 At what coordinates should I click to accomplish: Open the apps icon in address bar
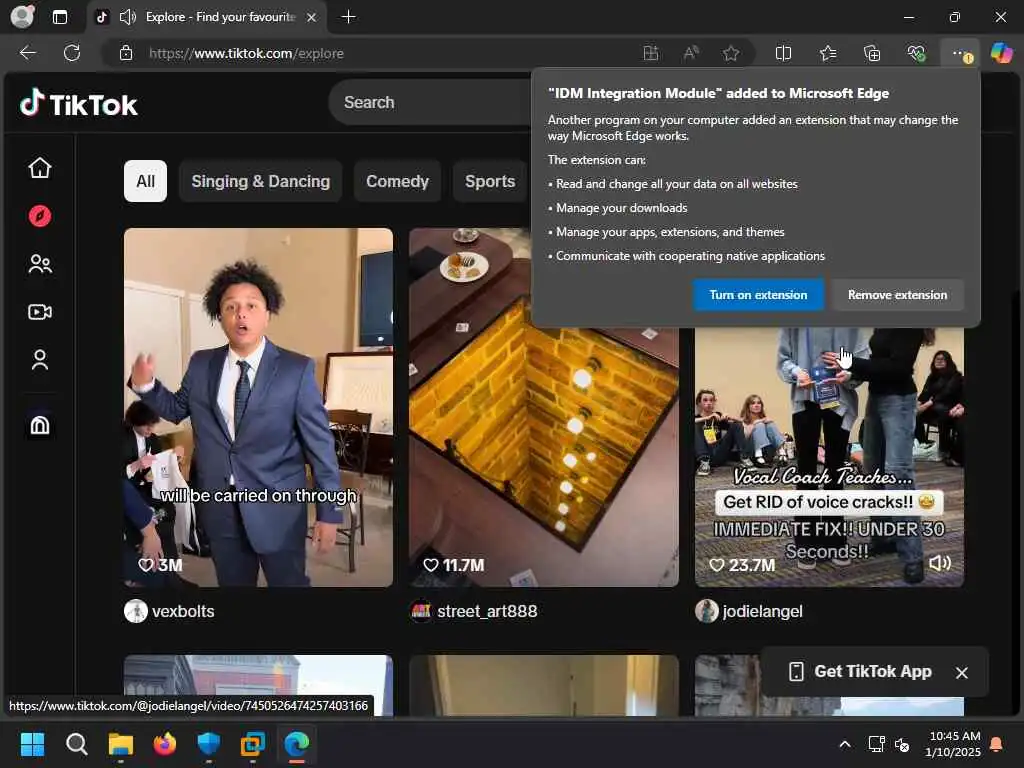(650, 53)
